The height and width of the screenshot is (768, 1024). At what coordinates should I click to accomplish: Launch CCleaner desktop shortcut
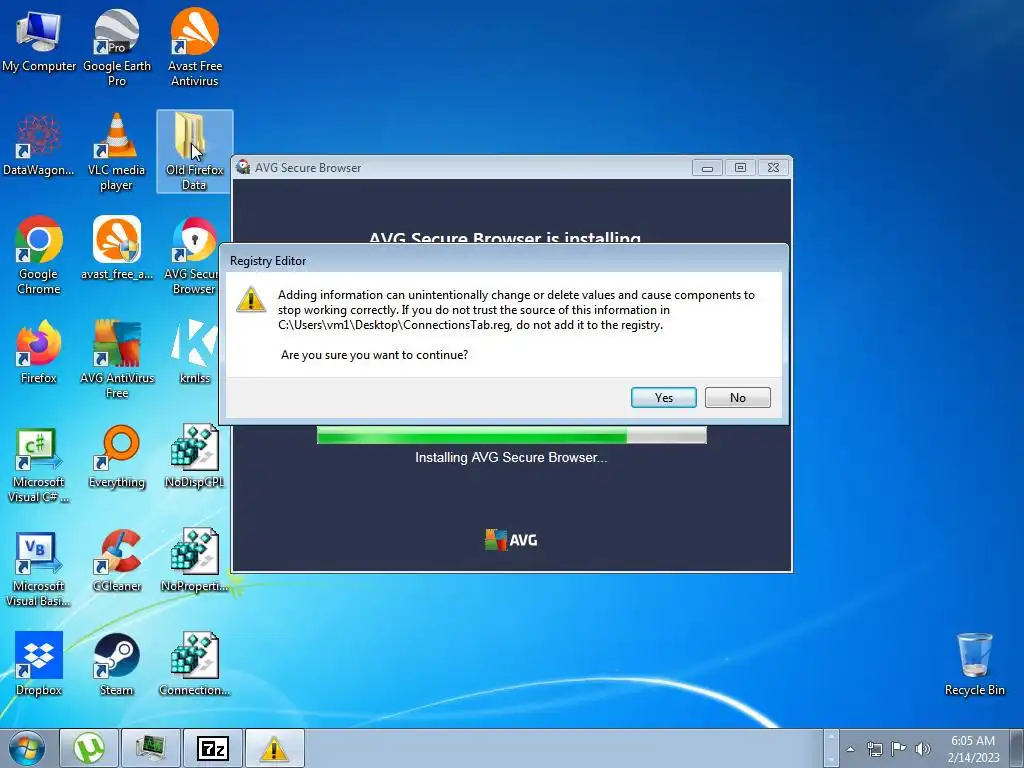coord(117,560)
